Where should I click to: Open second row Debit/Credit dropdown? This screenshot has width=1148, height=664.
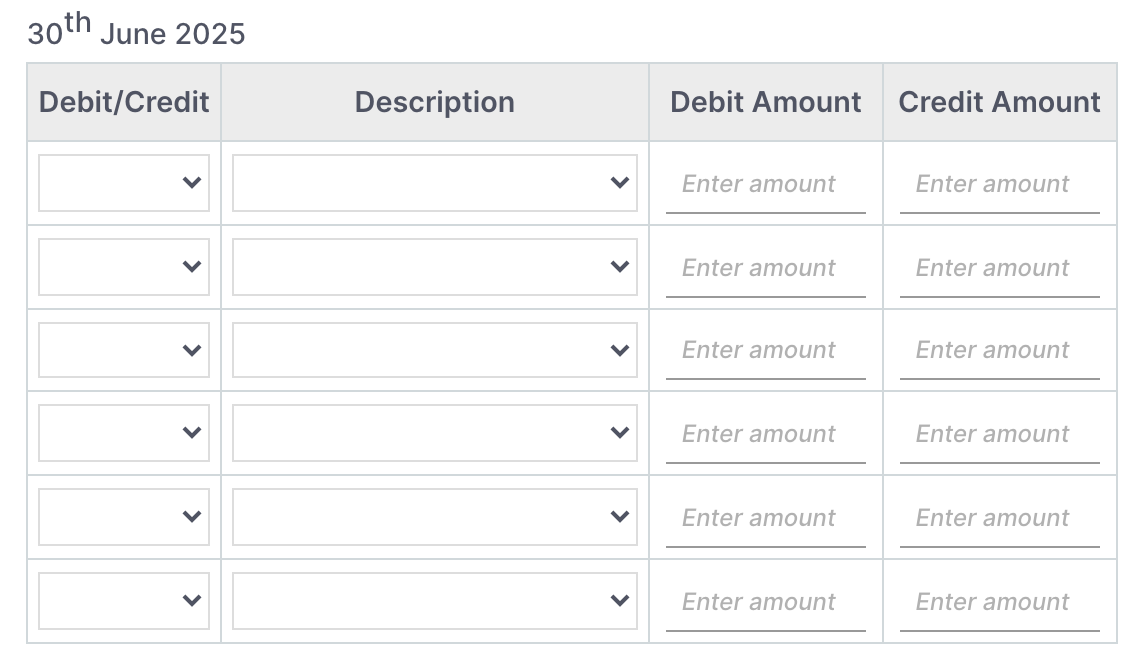tap(124, 267)
